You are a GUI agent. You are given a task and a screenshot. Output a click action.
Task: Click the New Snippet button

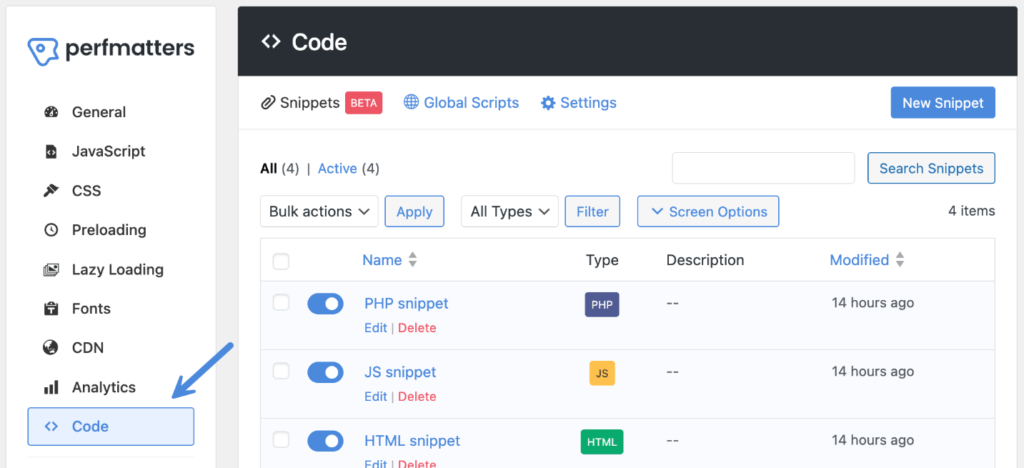(x=943, y=102)
